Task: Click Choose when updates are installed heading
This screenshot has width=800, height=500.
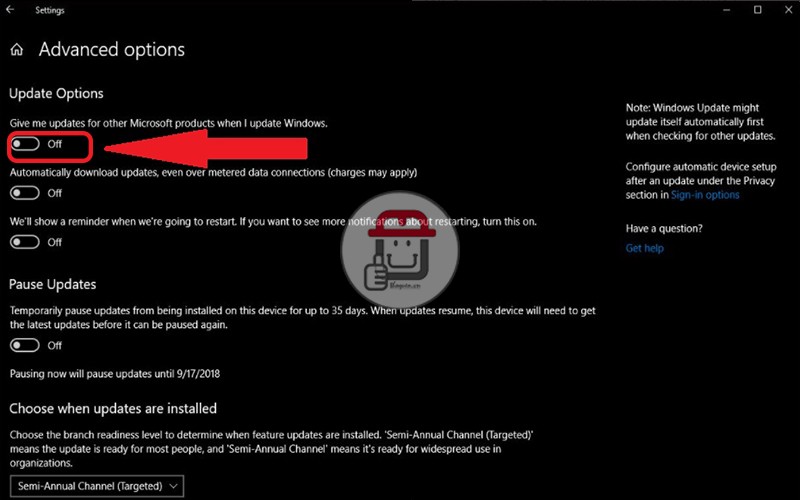Action: point(113,409)
